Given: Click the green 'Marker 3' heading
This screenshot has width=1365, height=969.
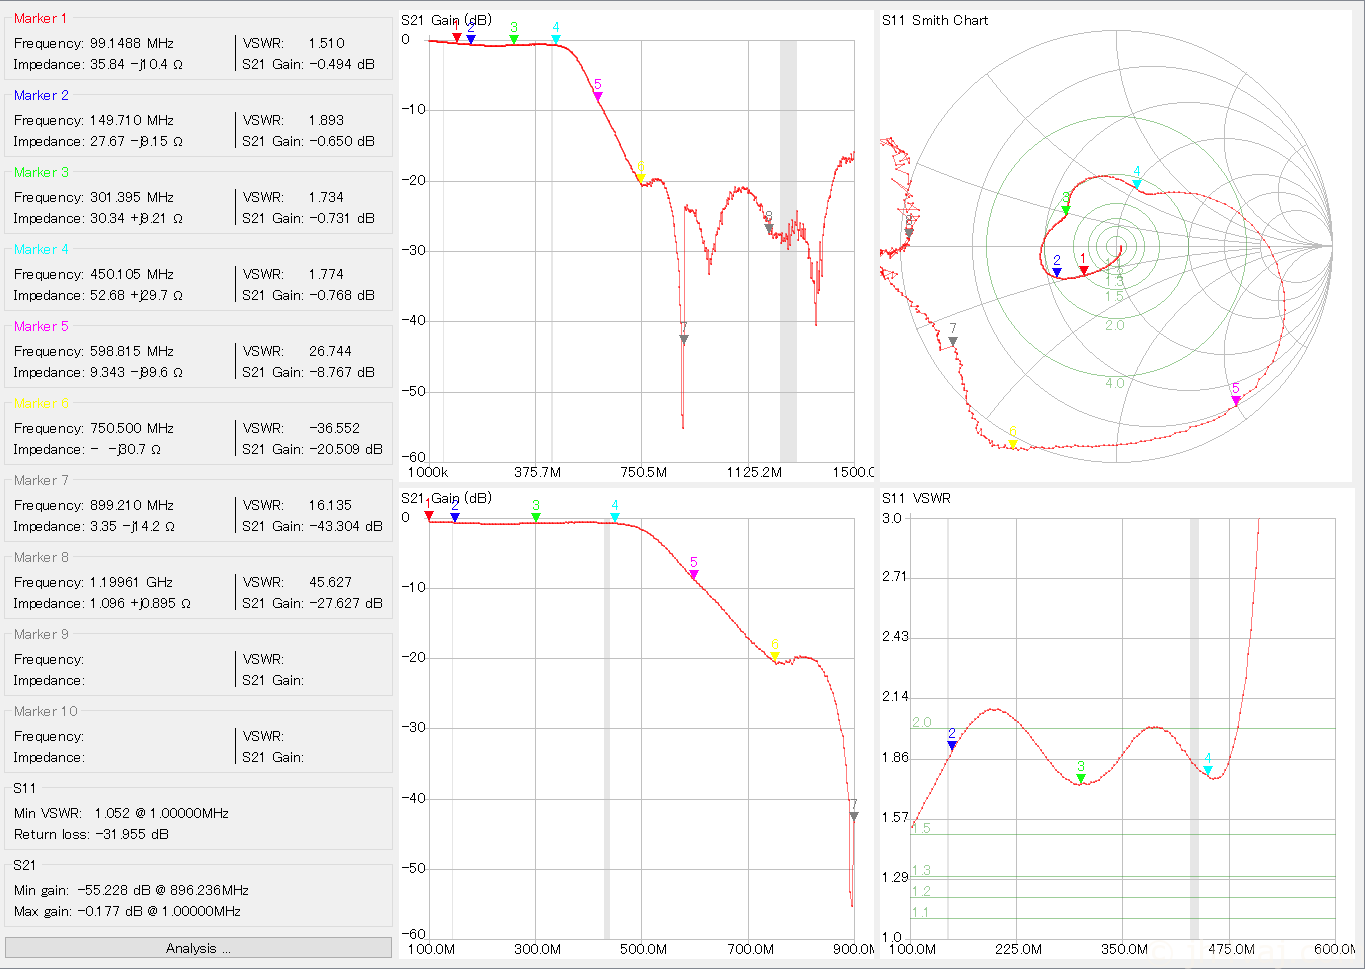Looking at the screenshot, I should coord(41,172).
